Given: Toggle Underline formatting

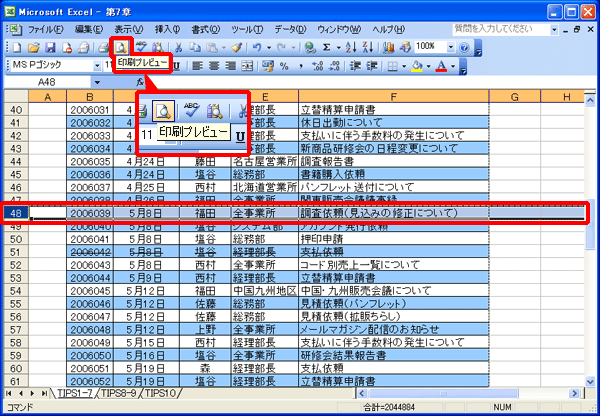Looking at the screenshot, I should tap(176, 67).
